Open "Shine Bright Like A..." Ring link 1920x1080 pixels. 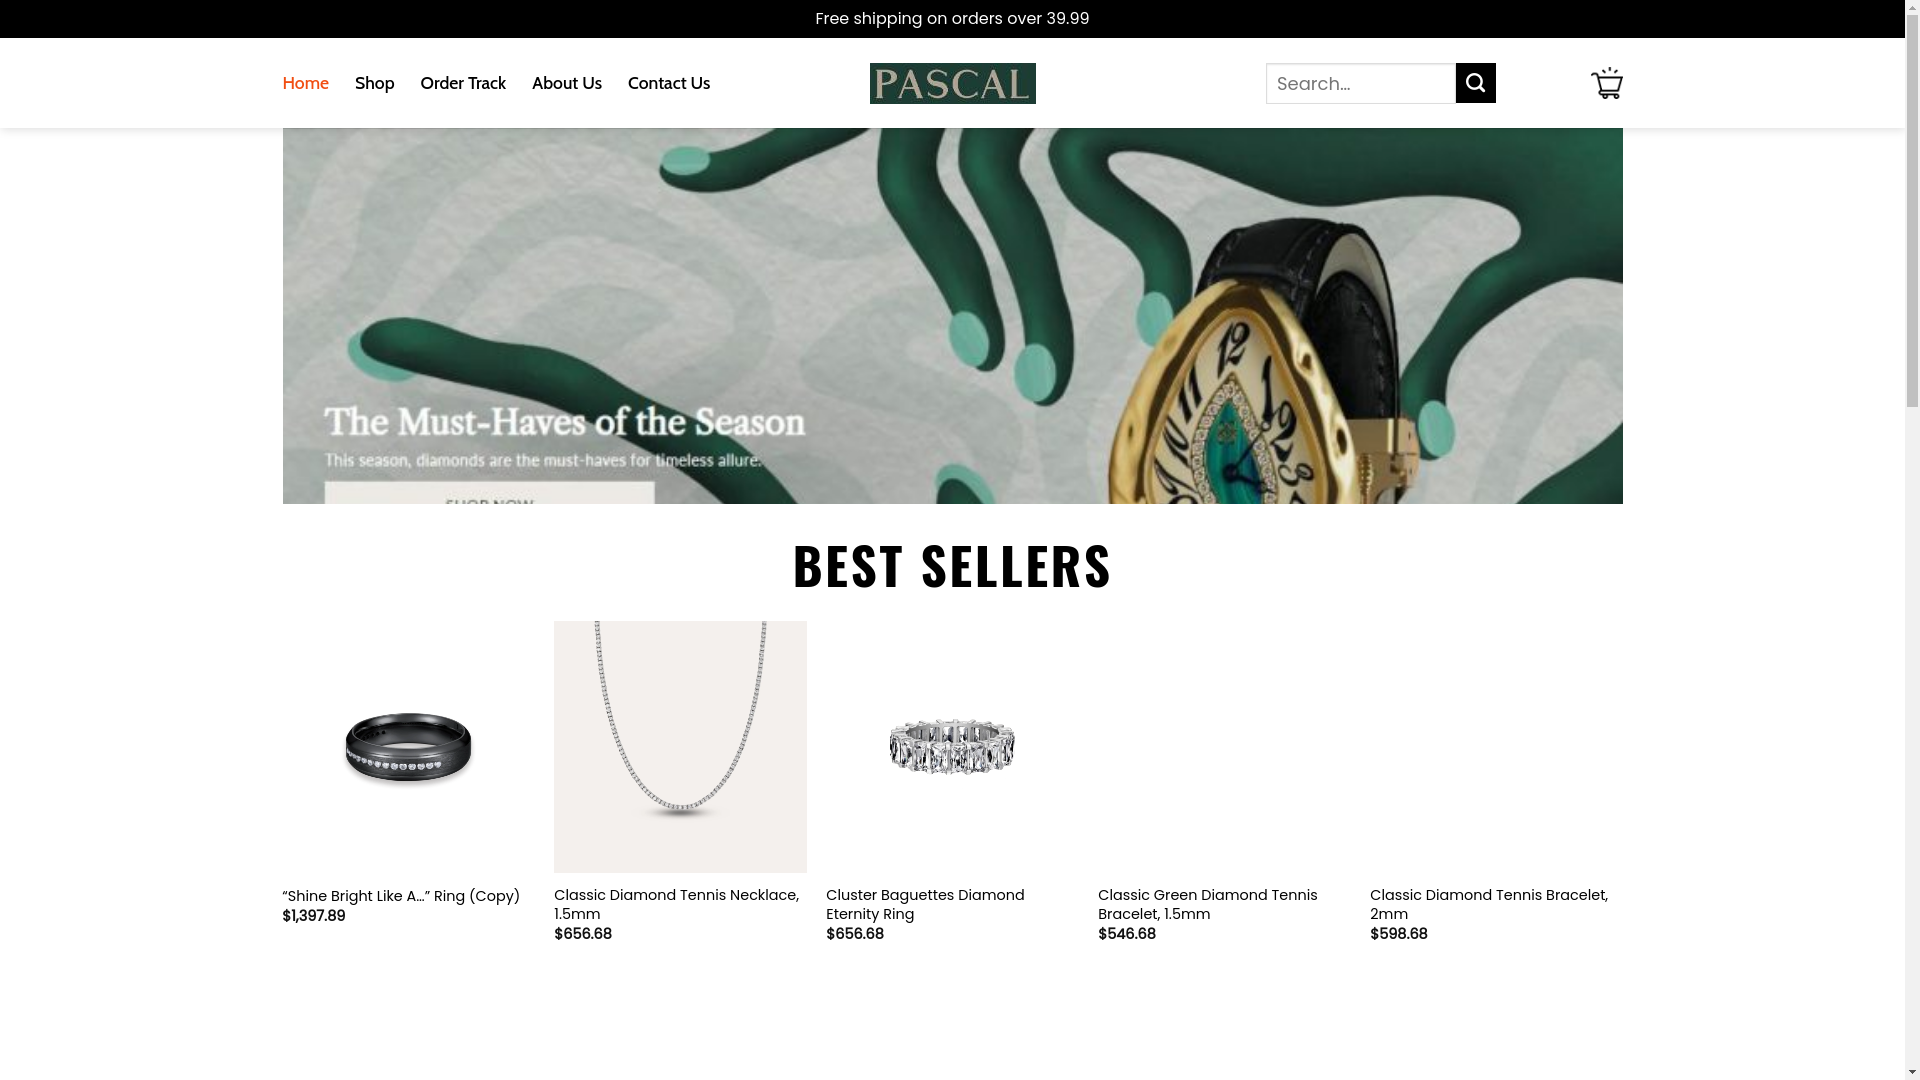pos(400,896)
